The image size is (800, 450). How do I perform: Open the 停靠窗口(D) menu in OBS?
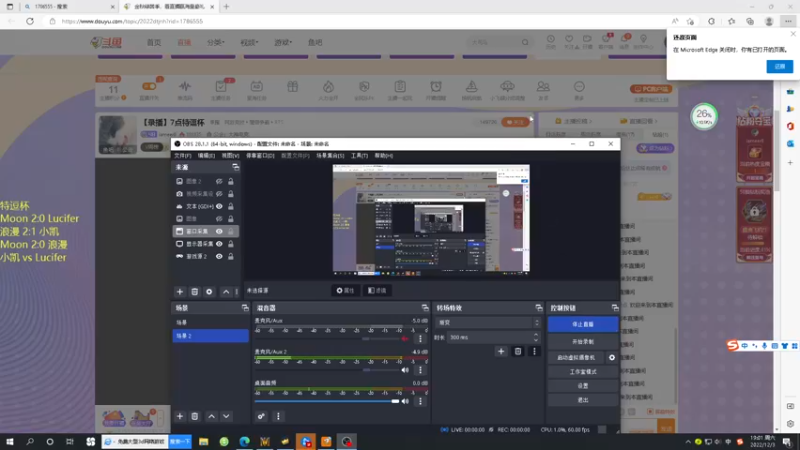[x=260, y=156]
